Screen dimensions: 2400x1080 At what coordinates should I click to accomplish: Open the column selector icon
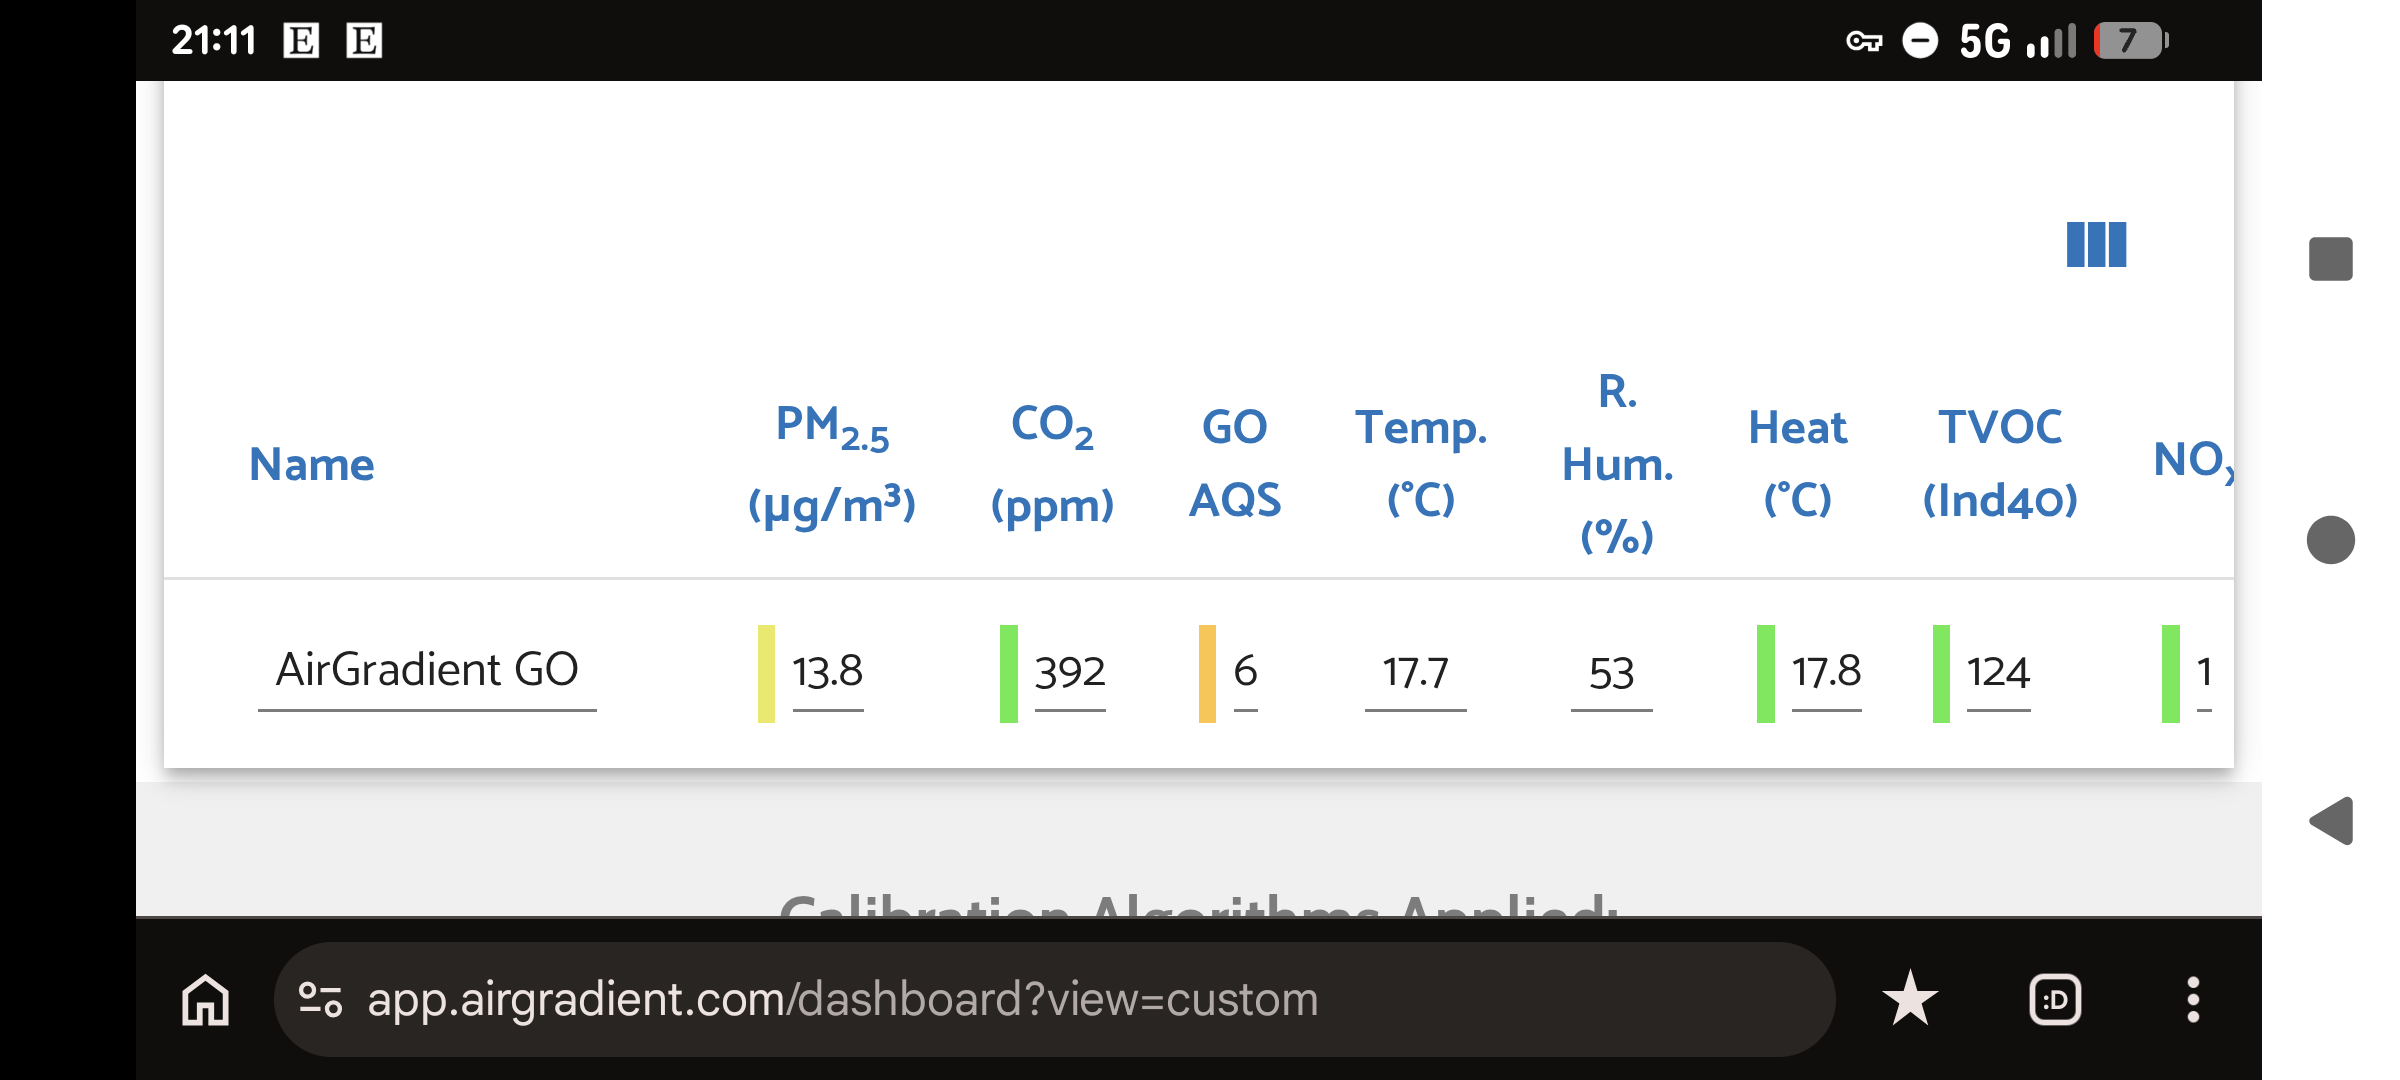(2096, 245)
